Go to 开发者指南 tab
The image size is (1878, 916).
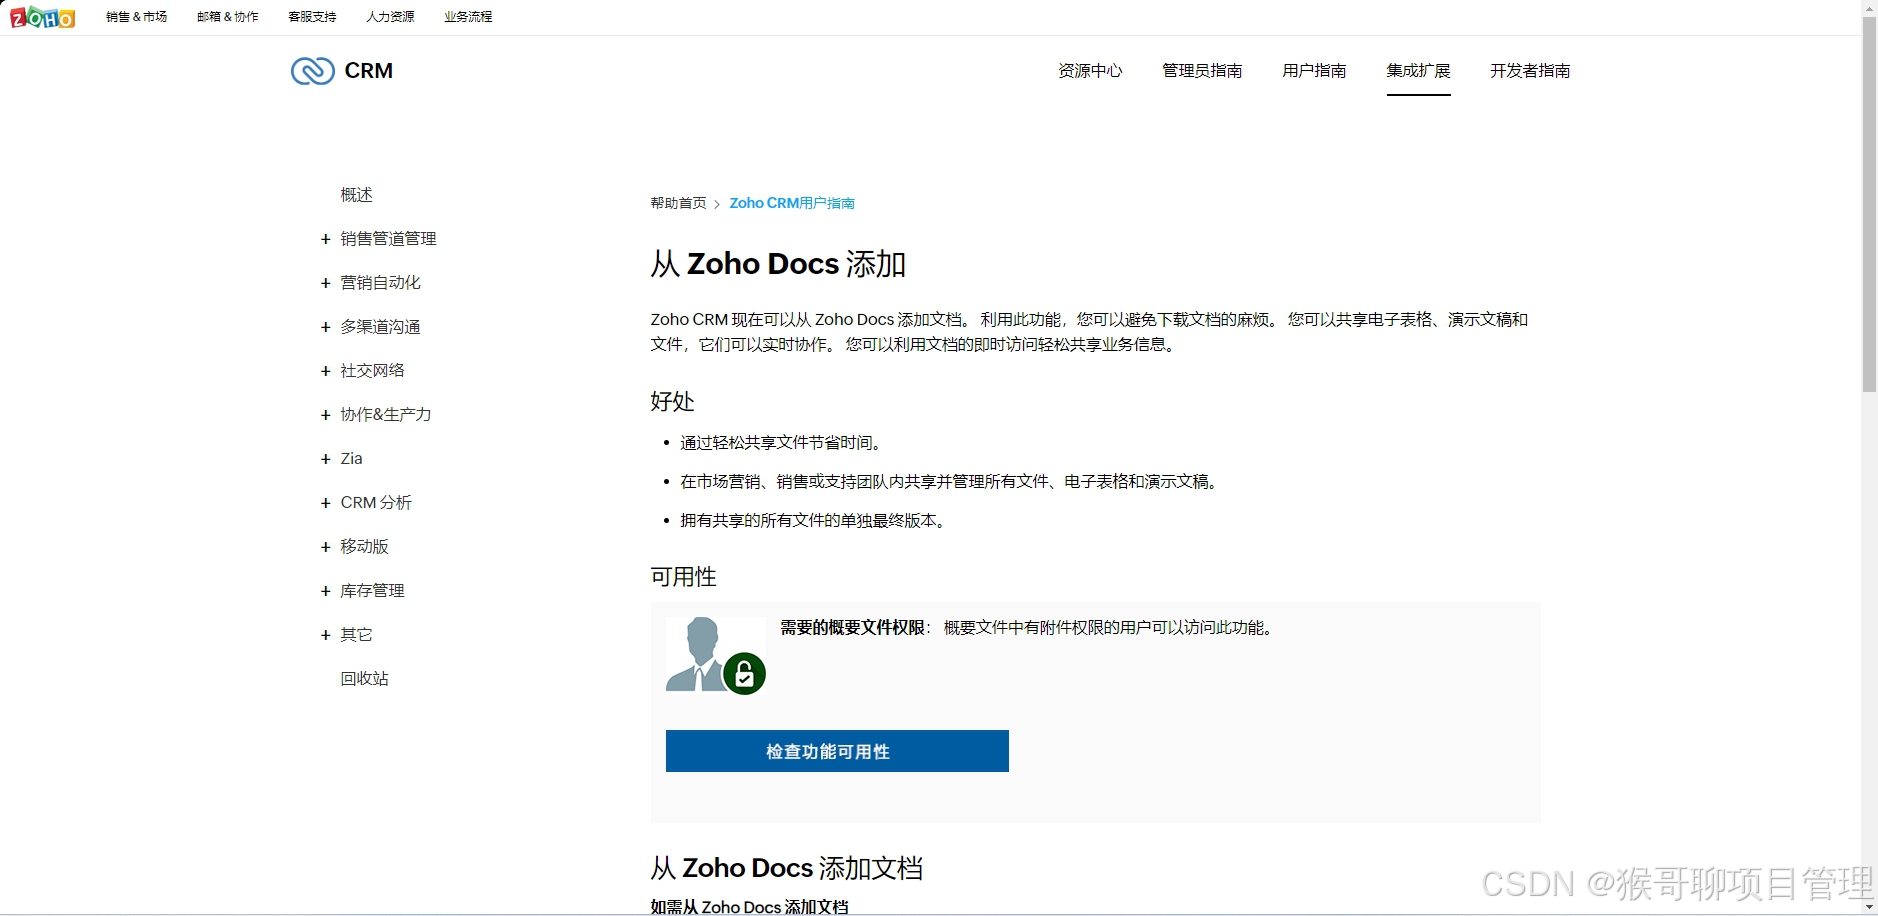[1530, 71]
